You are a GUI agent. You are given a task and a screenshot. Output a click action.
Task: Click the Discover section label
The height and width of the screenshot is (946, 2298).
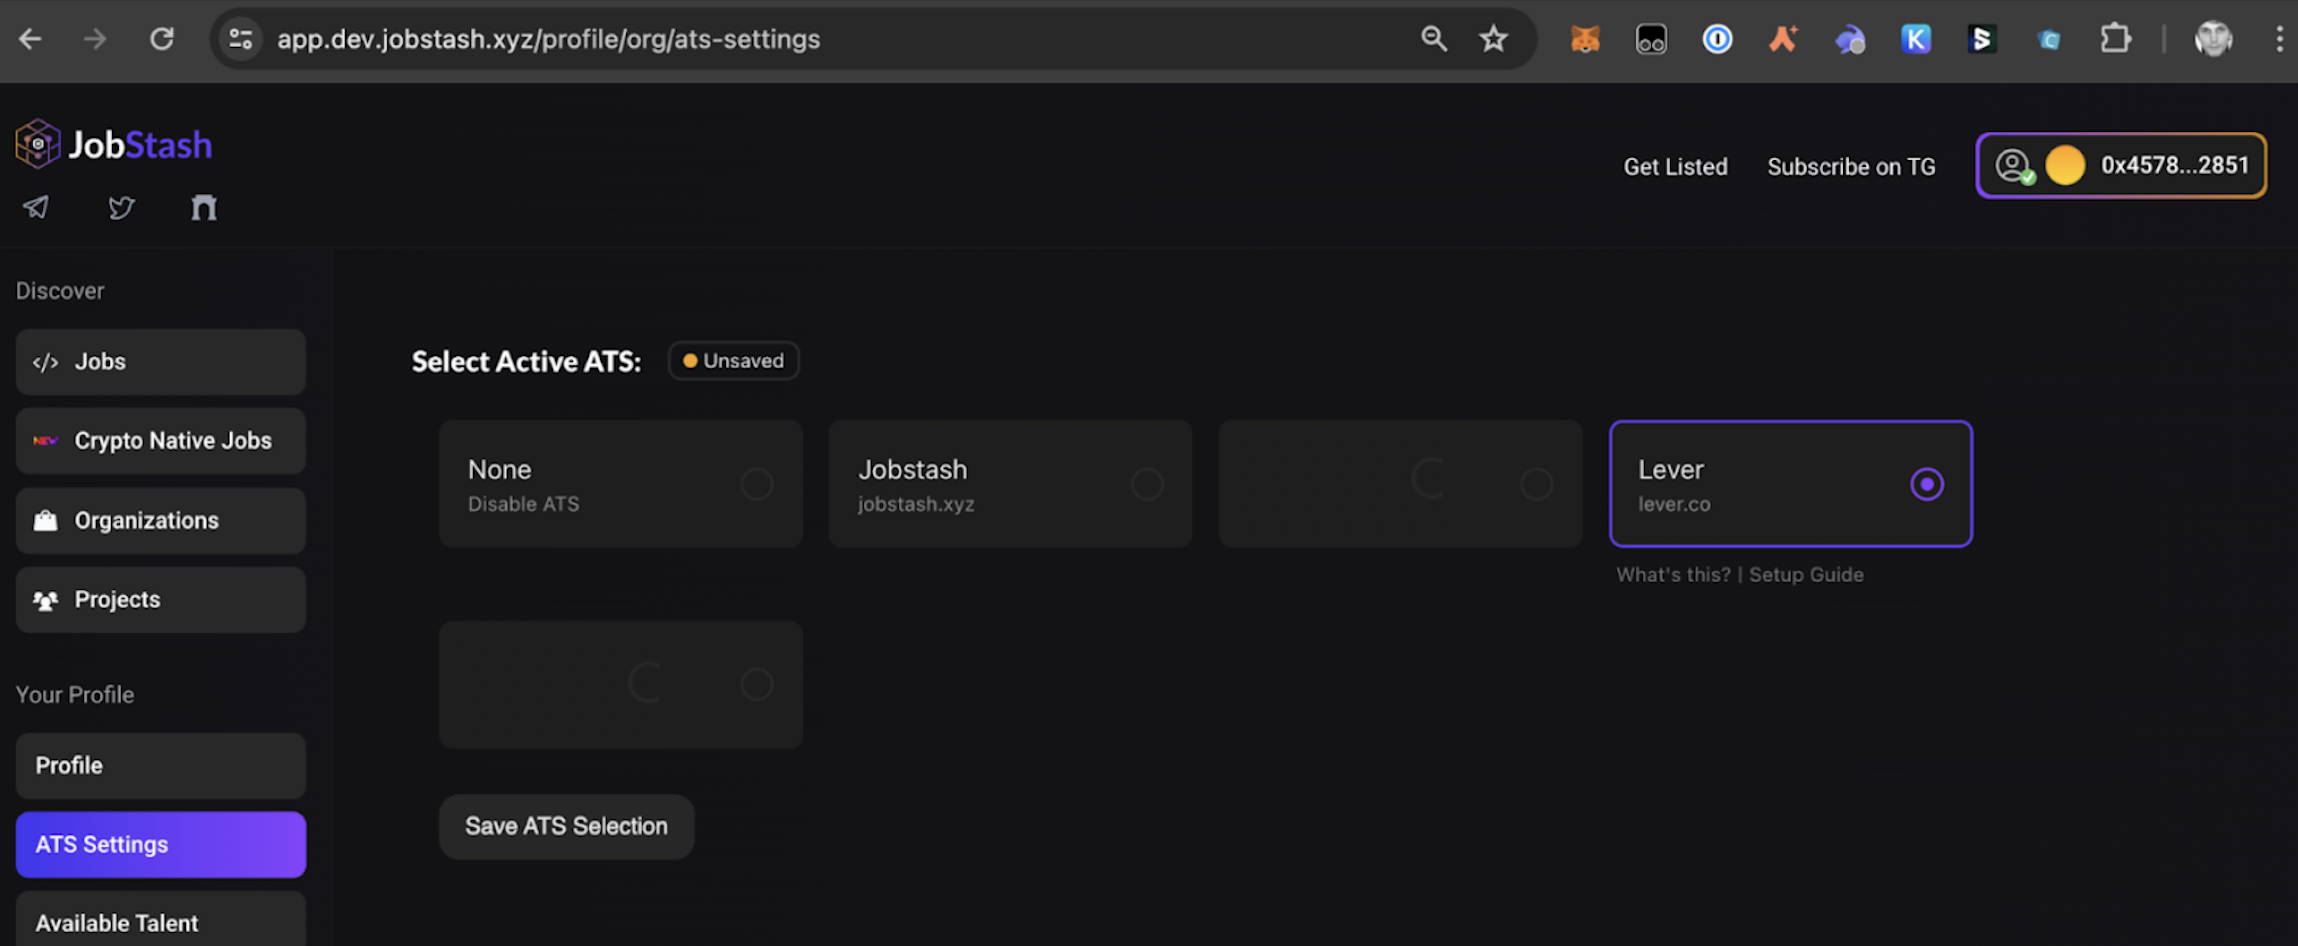(x=60, y=291)
